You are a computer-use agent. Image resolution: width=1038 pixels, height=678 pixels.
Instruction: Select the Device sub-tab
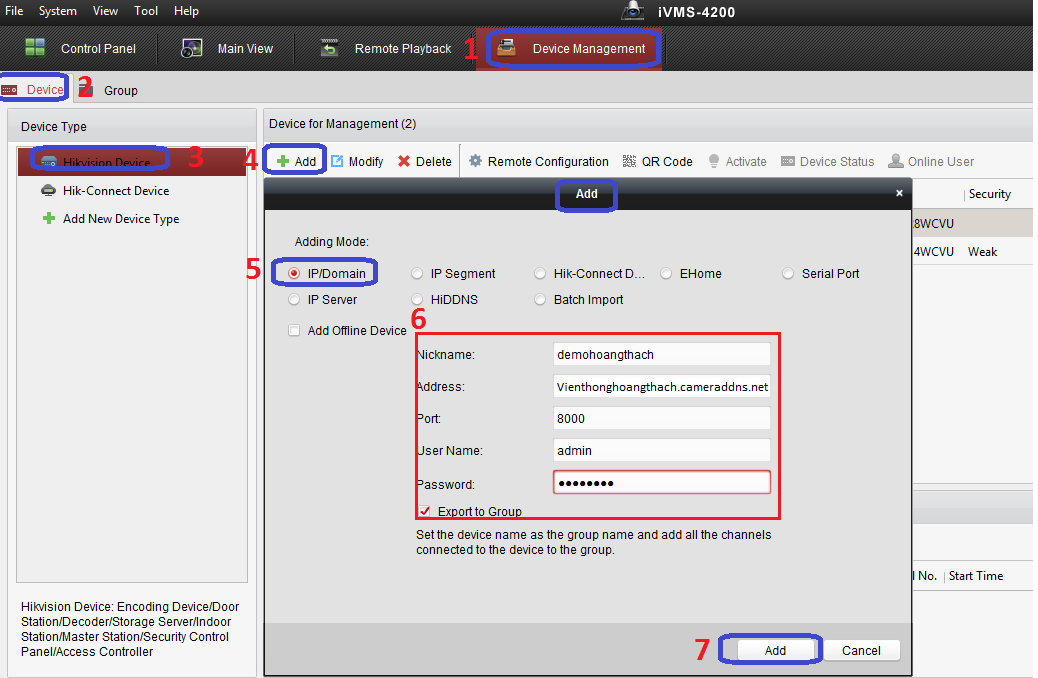pyautogui.click(x=33, y=89)
